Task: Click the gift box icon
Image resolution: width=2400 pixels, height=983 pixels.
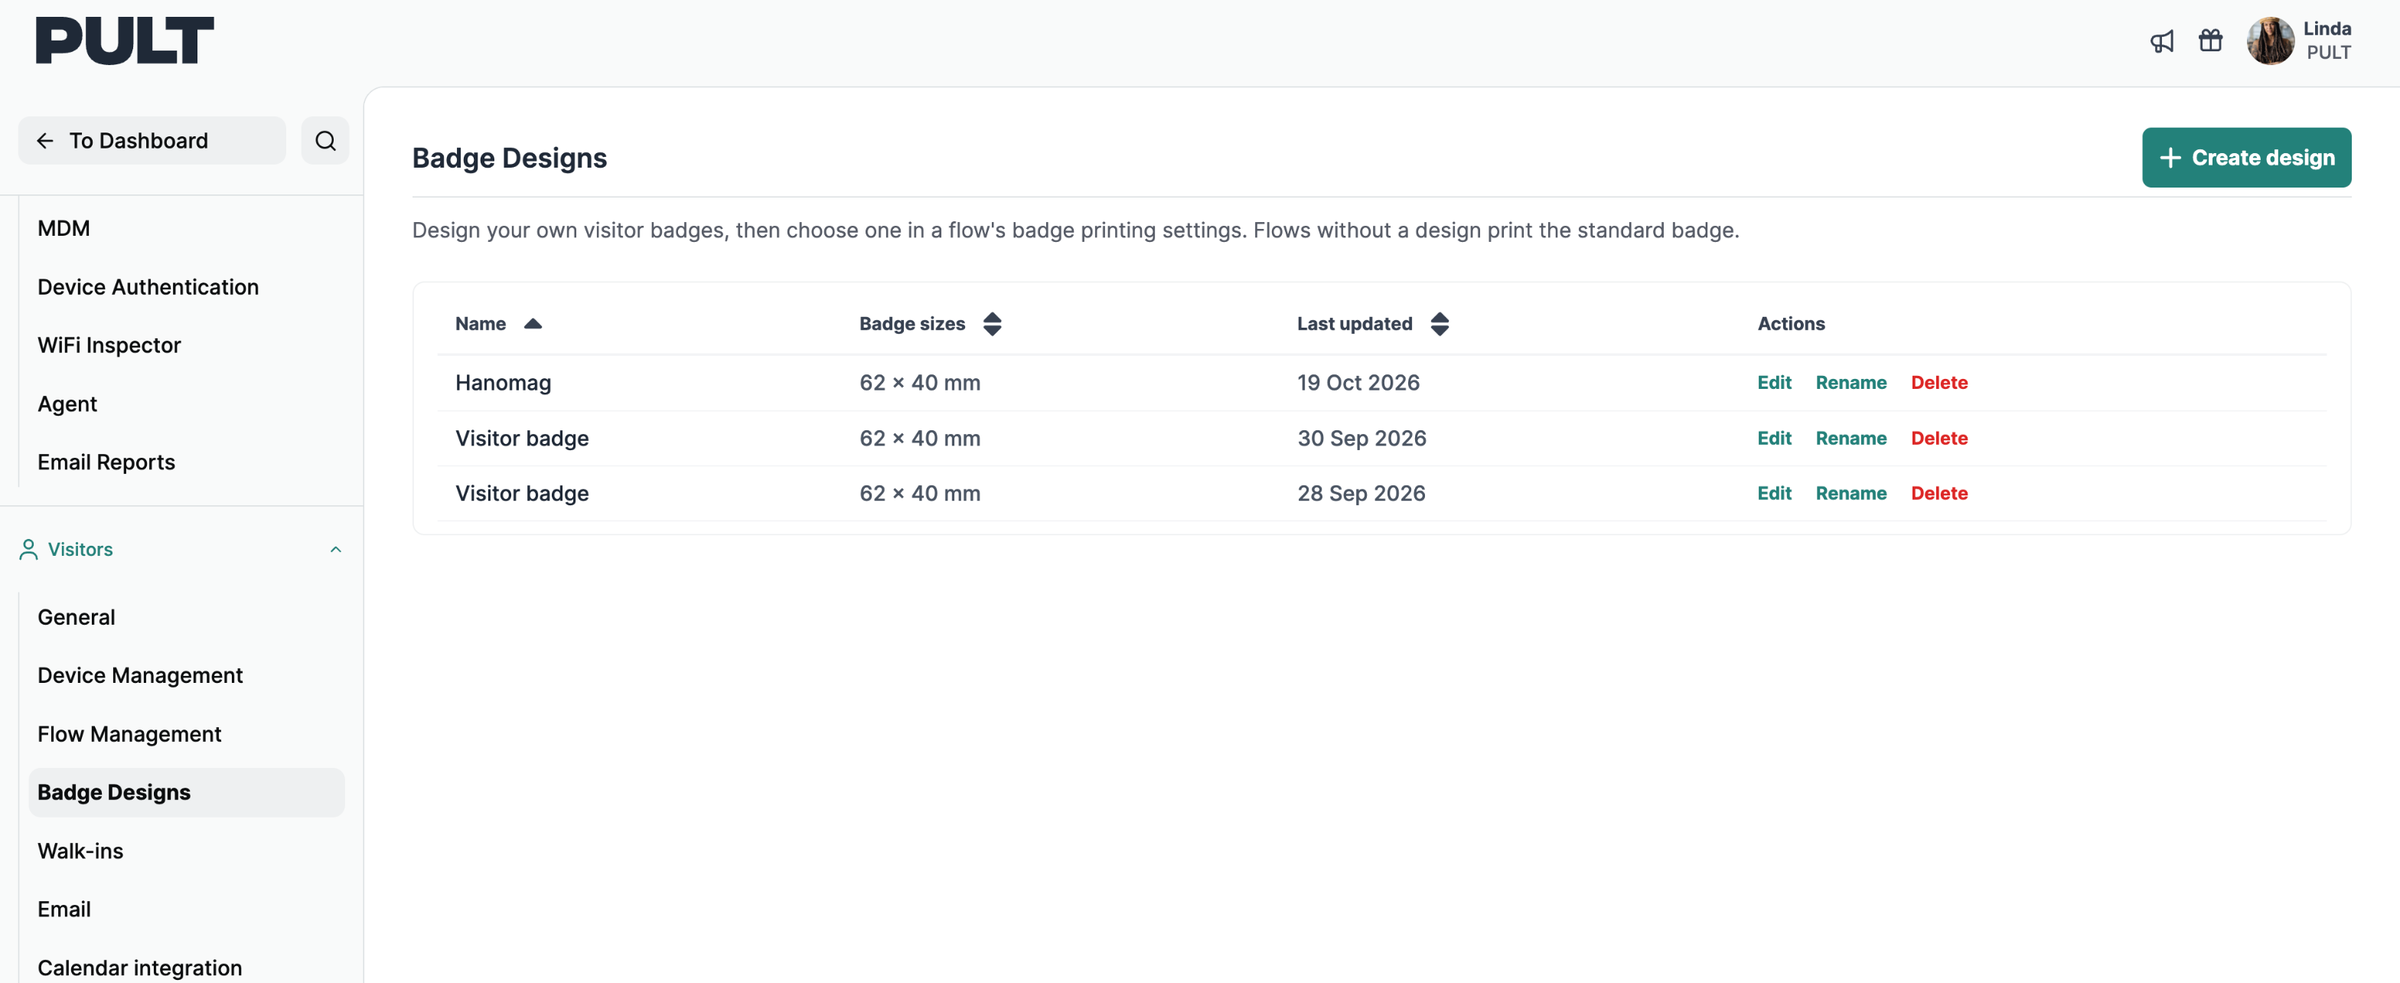Action: coord(2211,40)
